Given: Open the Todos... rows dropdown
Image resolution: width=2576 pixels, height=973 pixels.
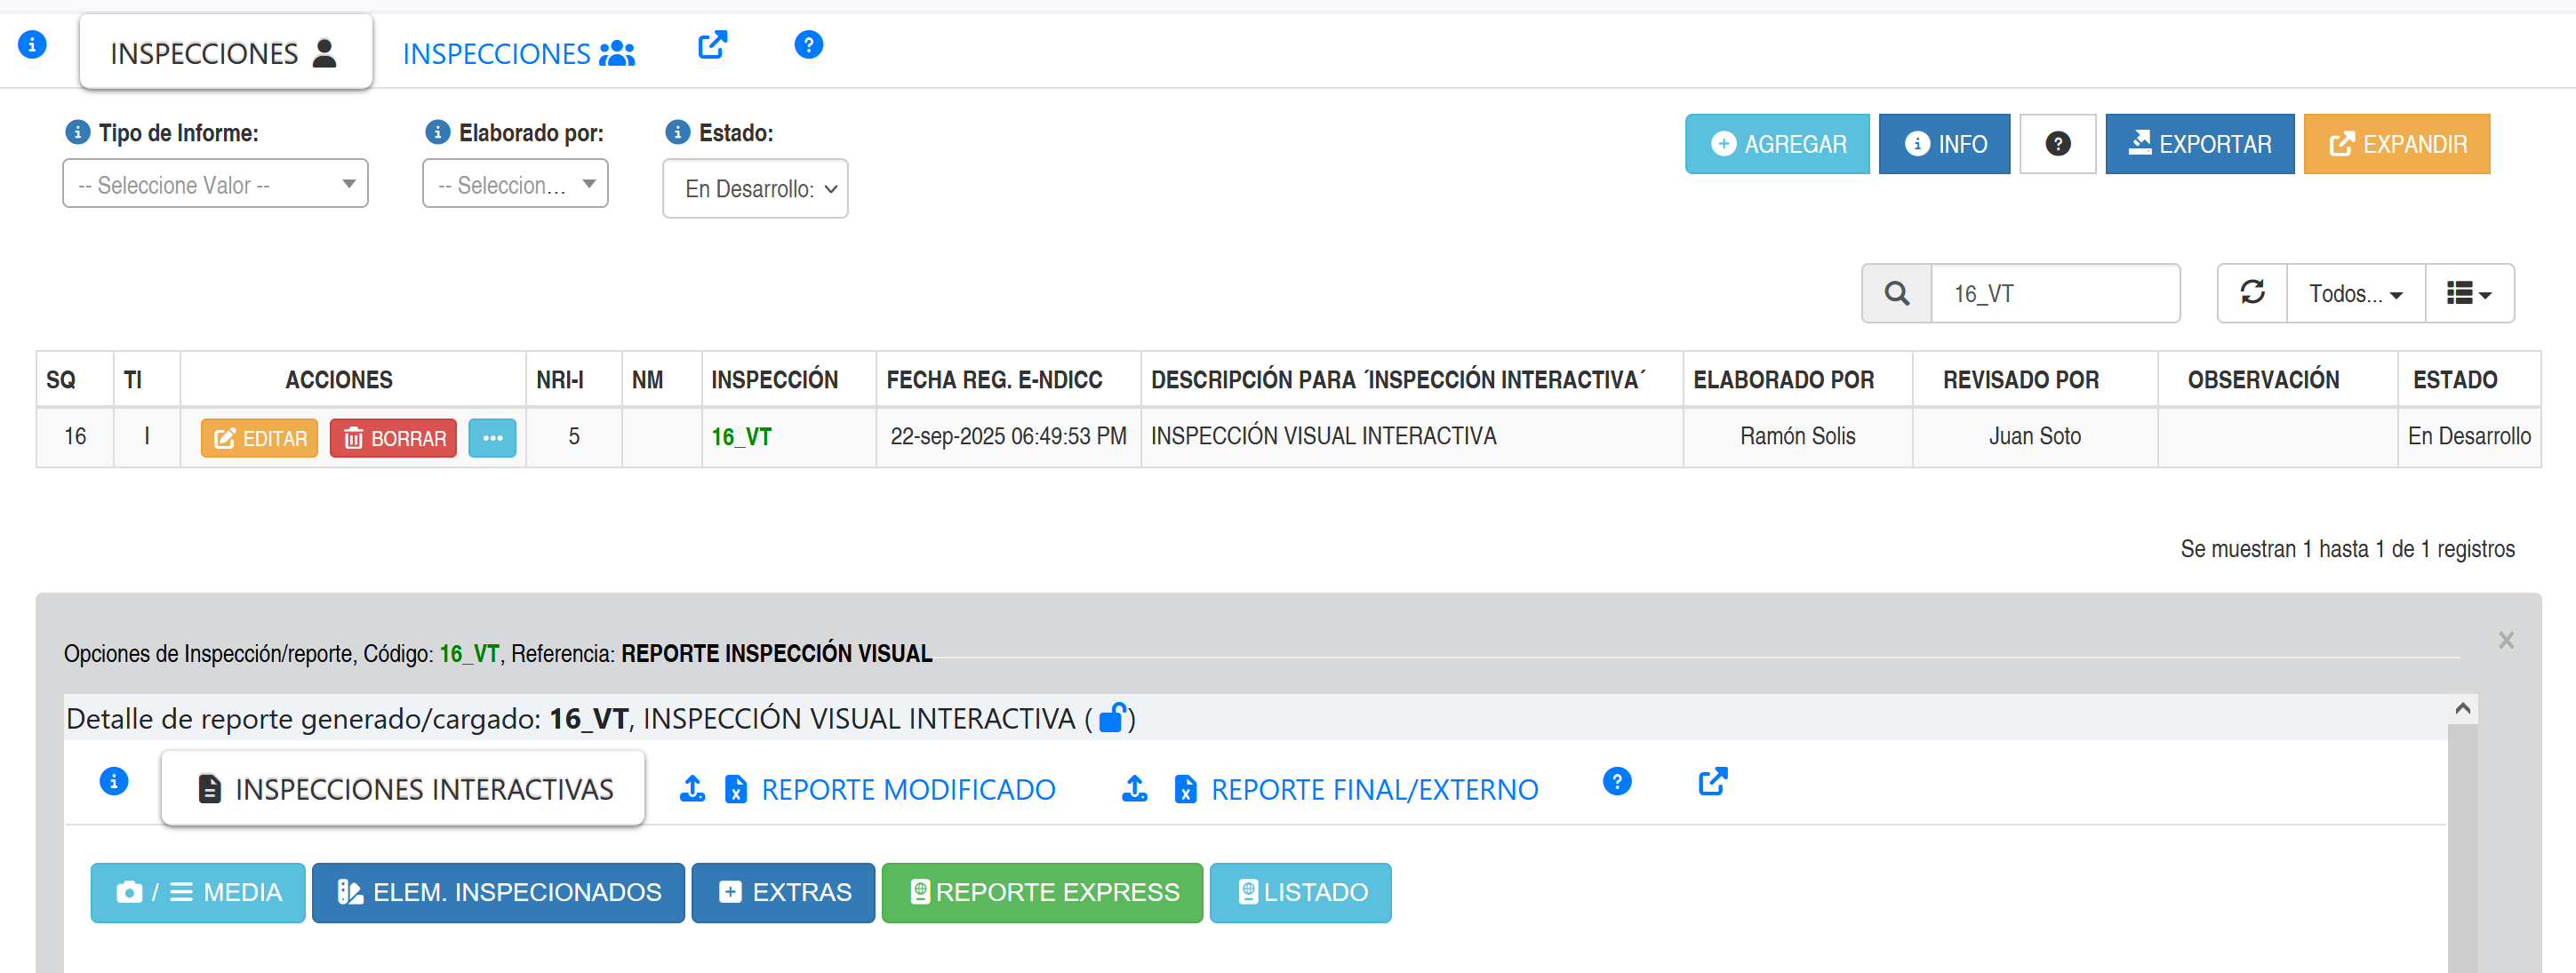Looking at the screenshot, I should pos(2355,294).
